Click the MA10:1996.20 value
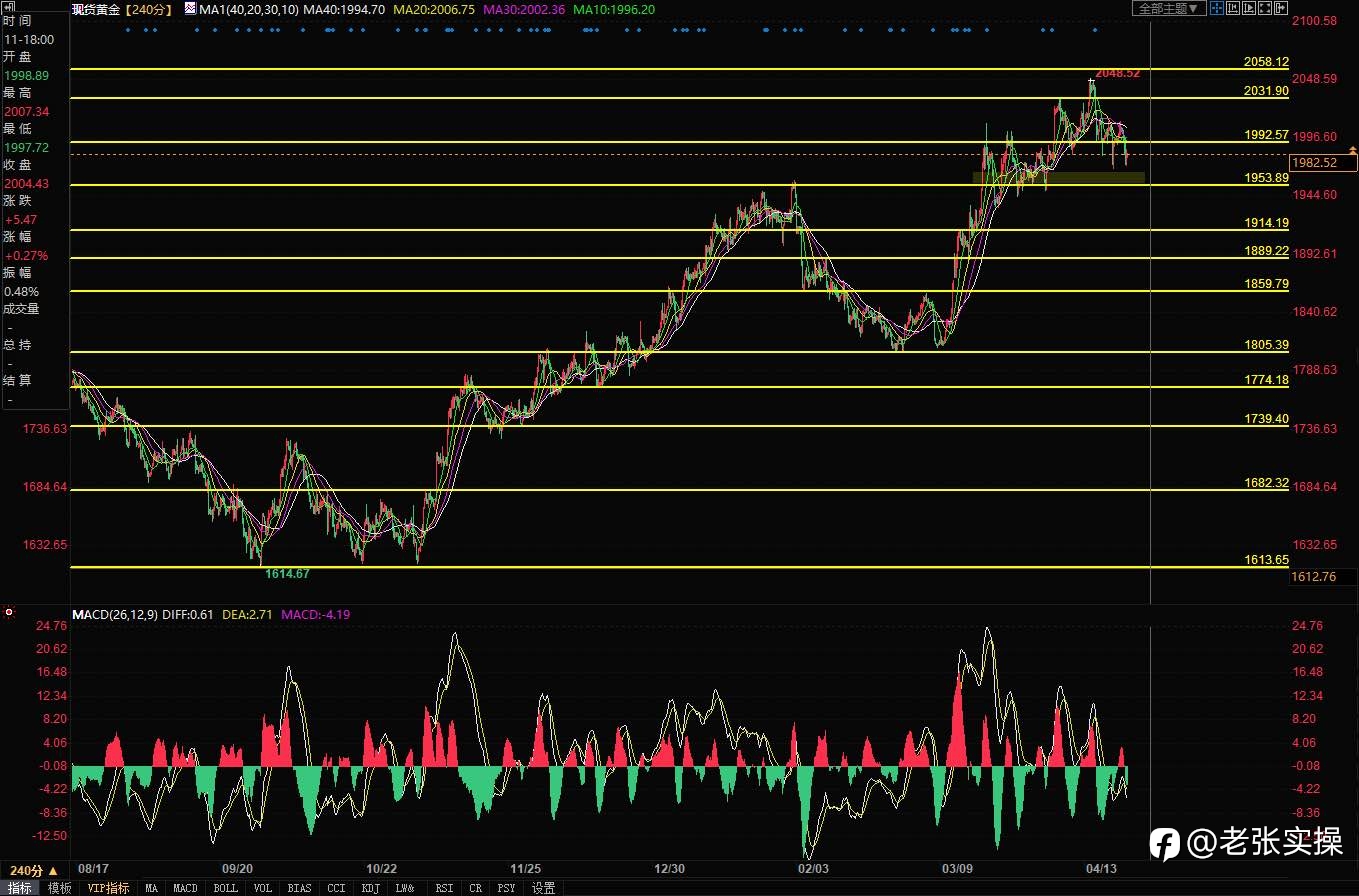This screenshot has height=896, width=1359. pyautogui.click(x=615, y=9)
